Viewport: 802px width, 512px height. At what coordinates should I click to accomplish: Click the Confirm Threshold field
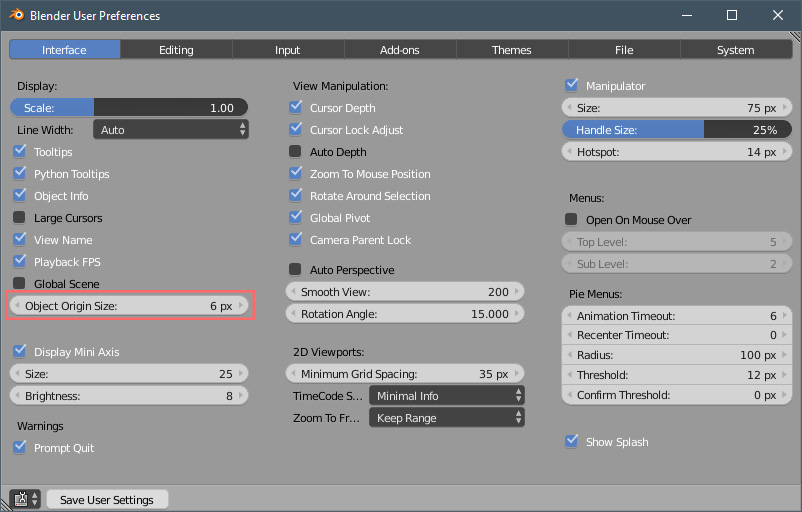pos(677,394)
